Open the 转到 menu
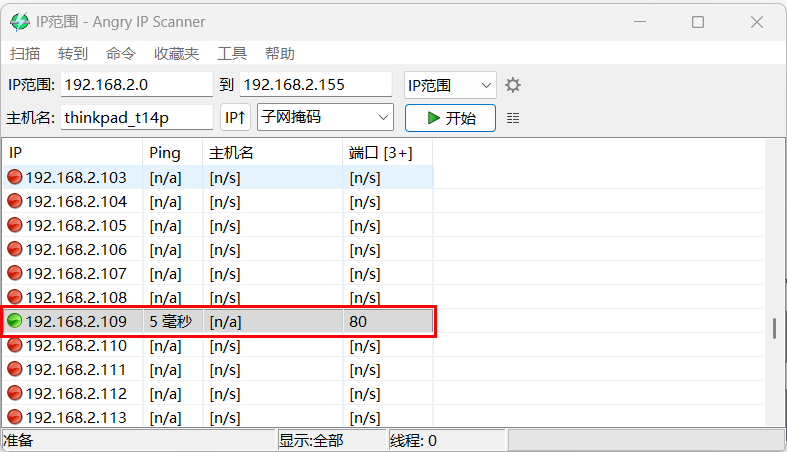Image resolution: width=787 pixels, height=452 pixels. pos(73,53)
